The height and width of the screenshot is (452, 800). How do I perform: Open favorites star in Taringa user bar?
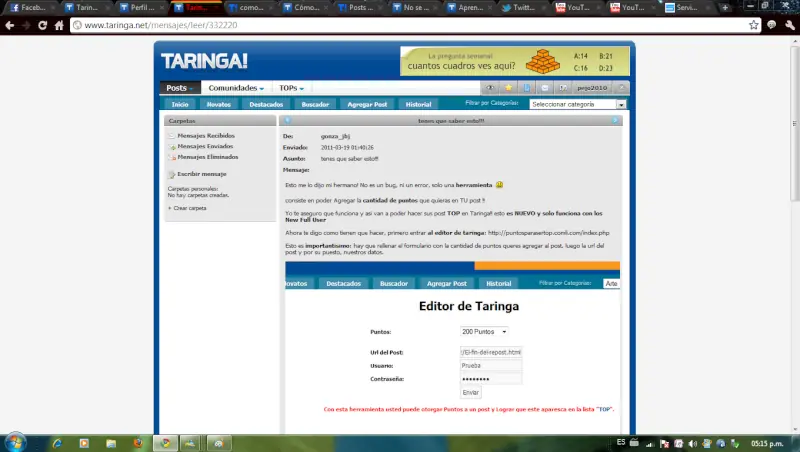pyautogui.click(x=508, y=88)
